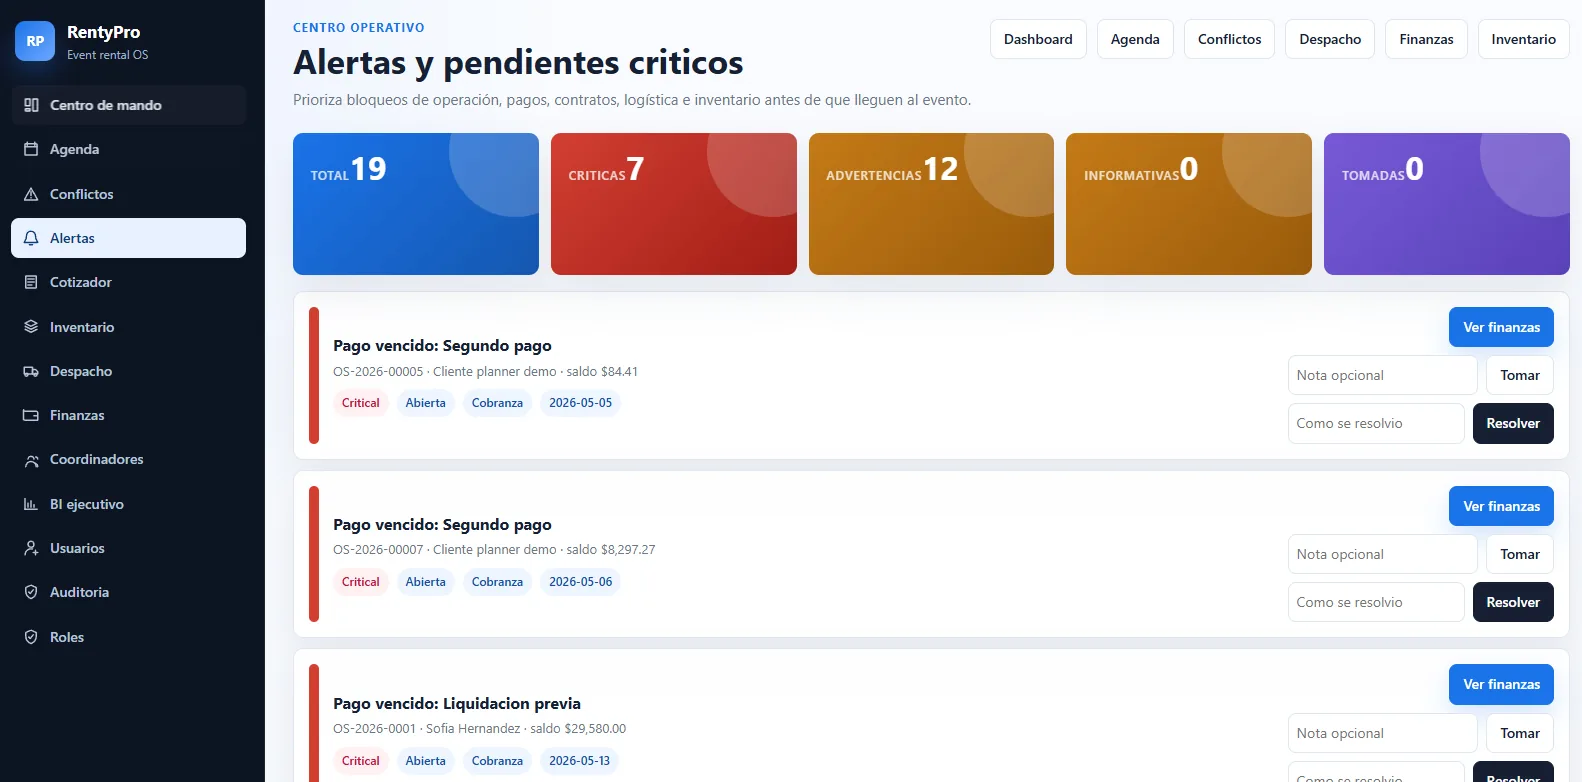Open the Dashboard top navigation button
Image resolution: width=1582 pixels, height=782 pixels.
[x=1038, y=39]
